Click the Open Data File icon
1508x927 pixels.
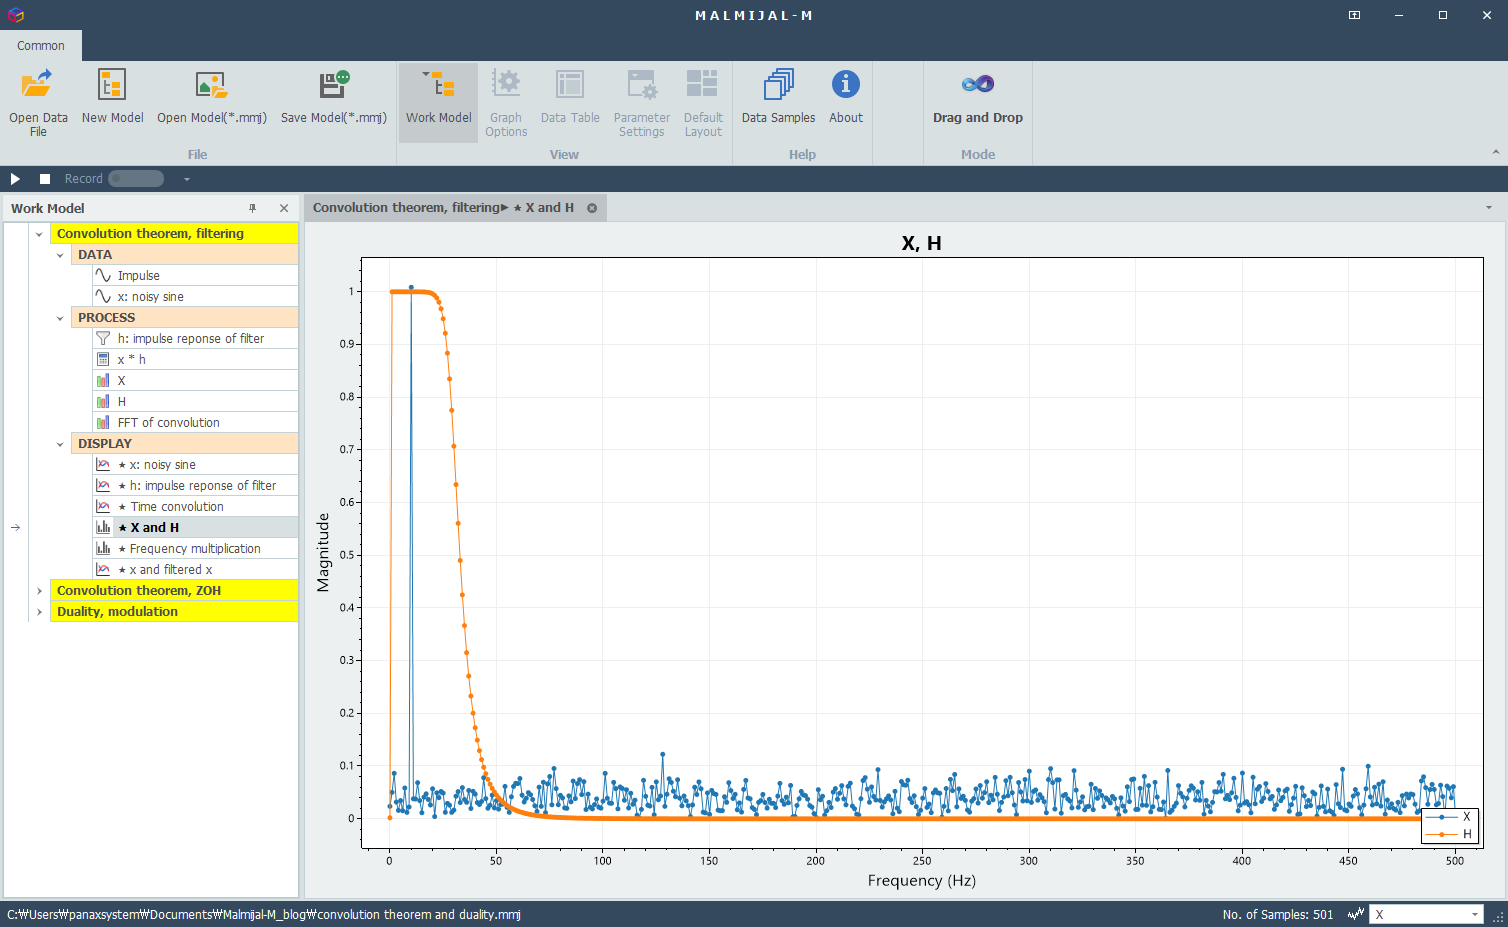[x=38, y=84]
